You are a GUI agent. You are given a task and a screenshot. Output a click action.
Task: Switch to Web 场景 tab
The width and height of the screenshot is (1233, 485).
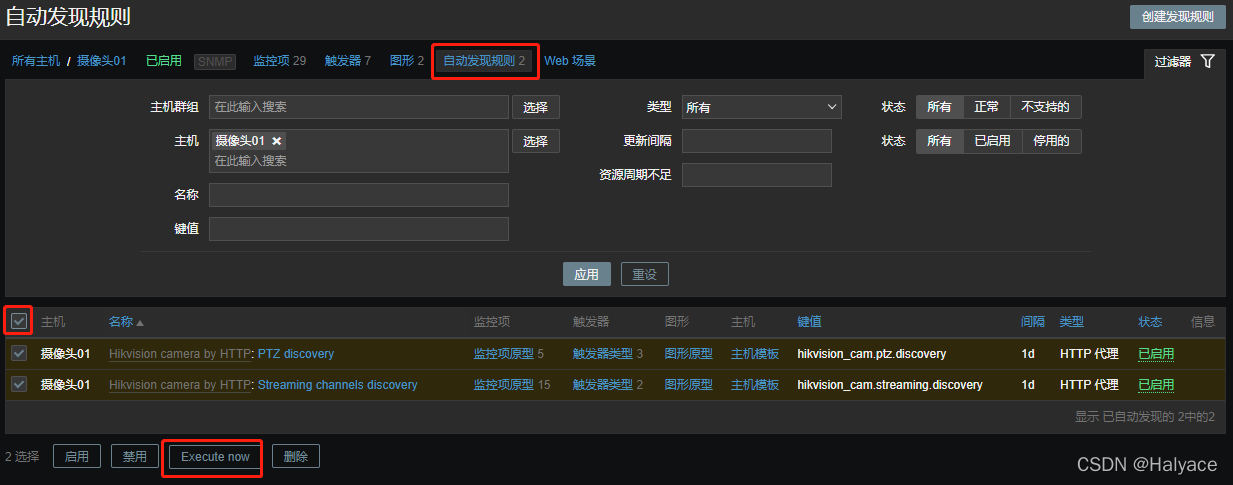point(570,61)
